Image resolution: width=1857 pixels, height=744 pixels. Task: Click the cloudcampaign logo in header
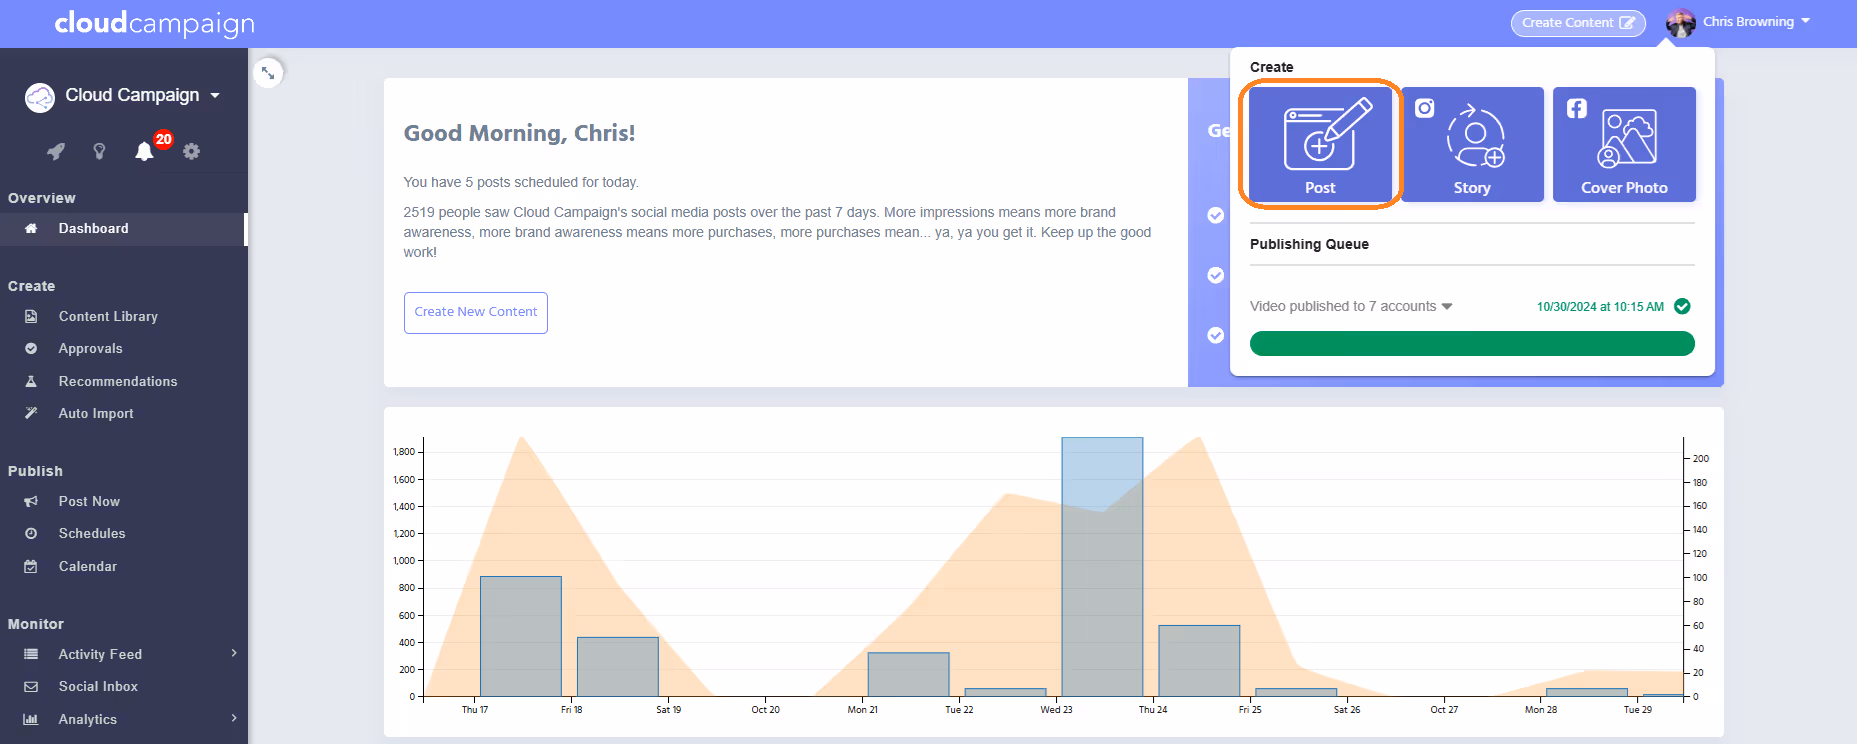155,23
